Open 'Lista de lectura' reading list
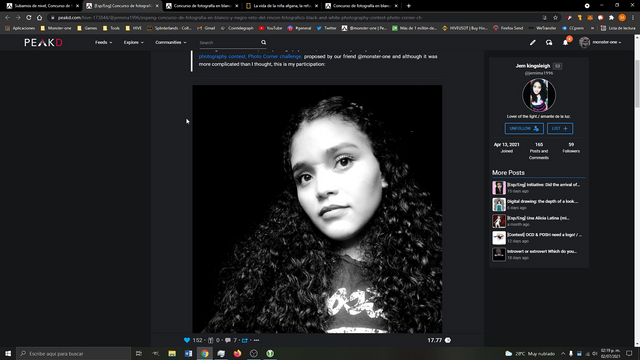The width and height of the screenshot is (640, 360). click(x=618, y=28)
